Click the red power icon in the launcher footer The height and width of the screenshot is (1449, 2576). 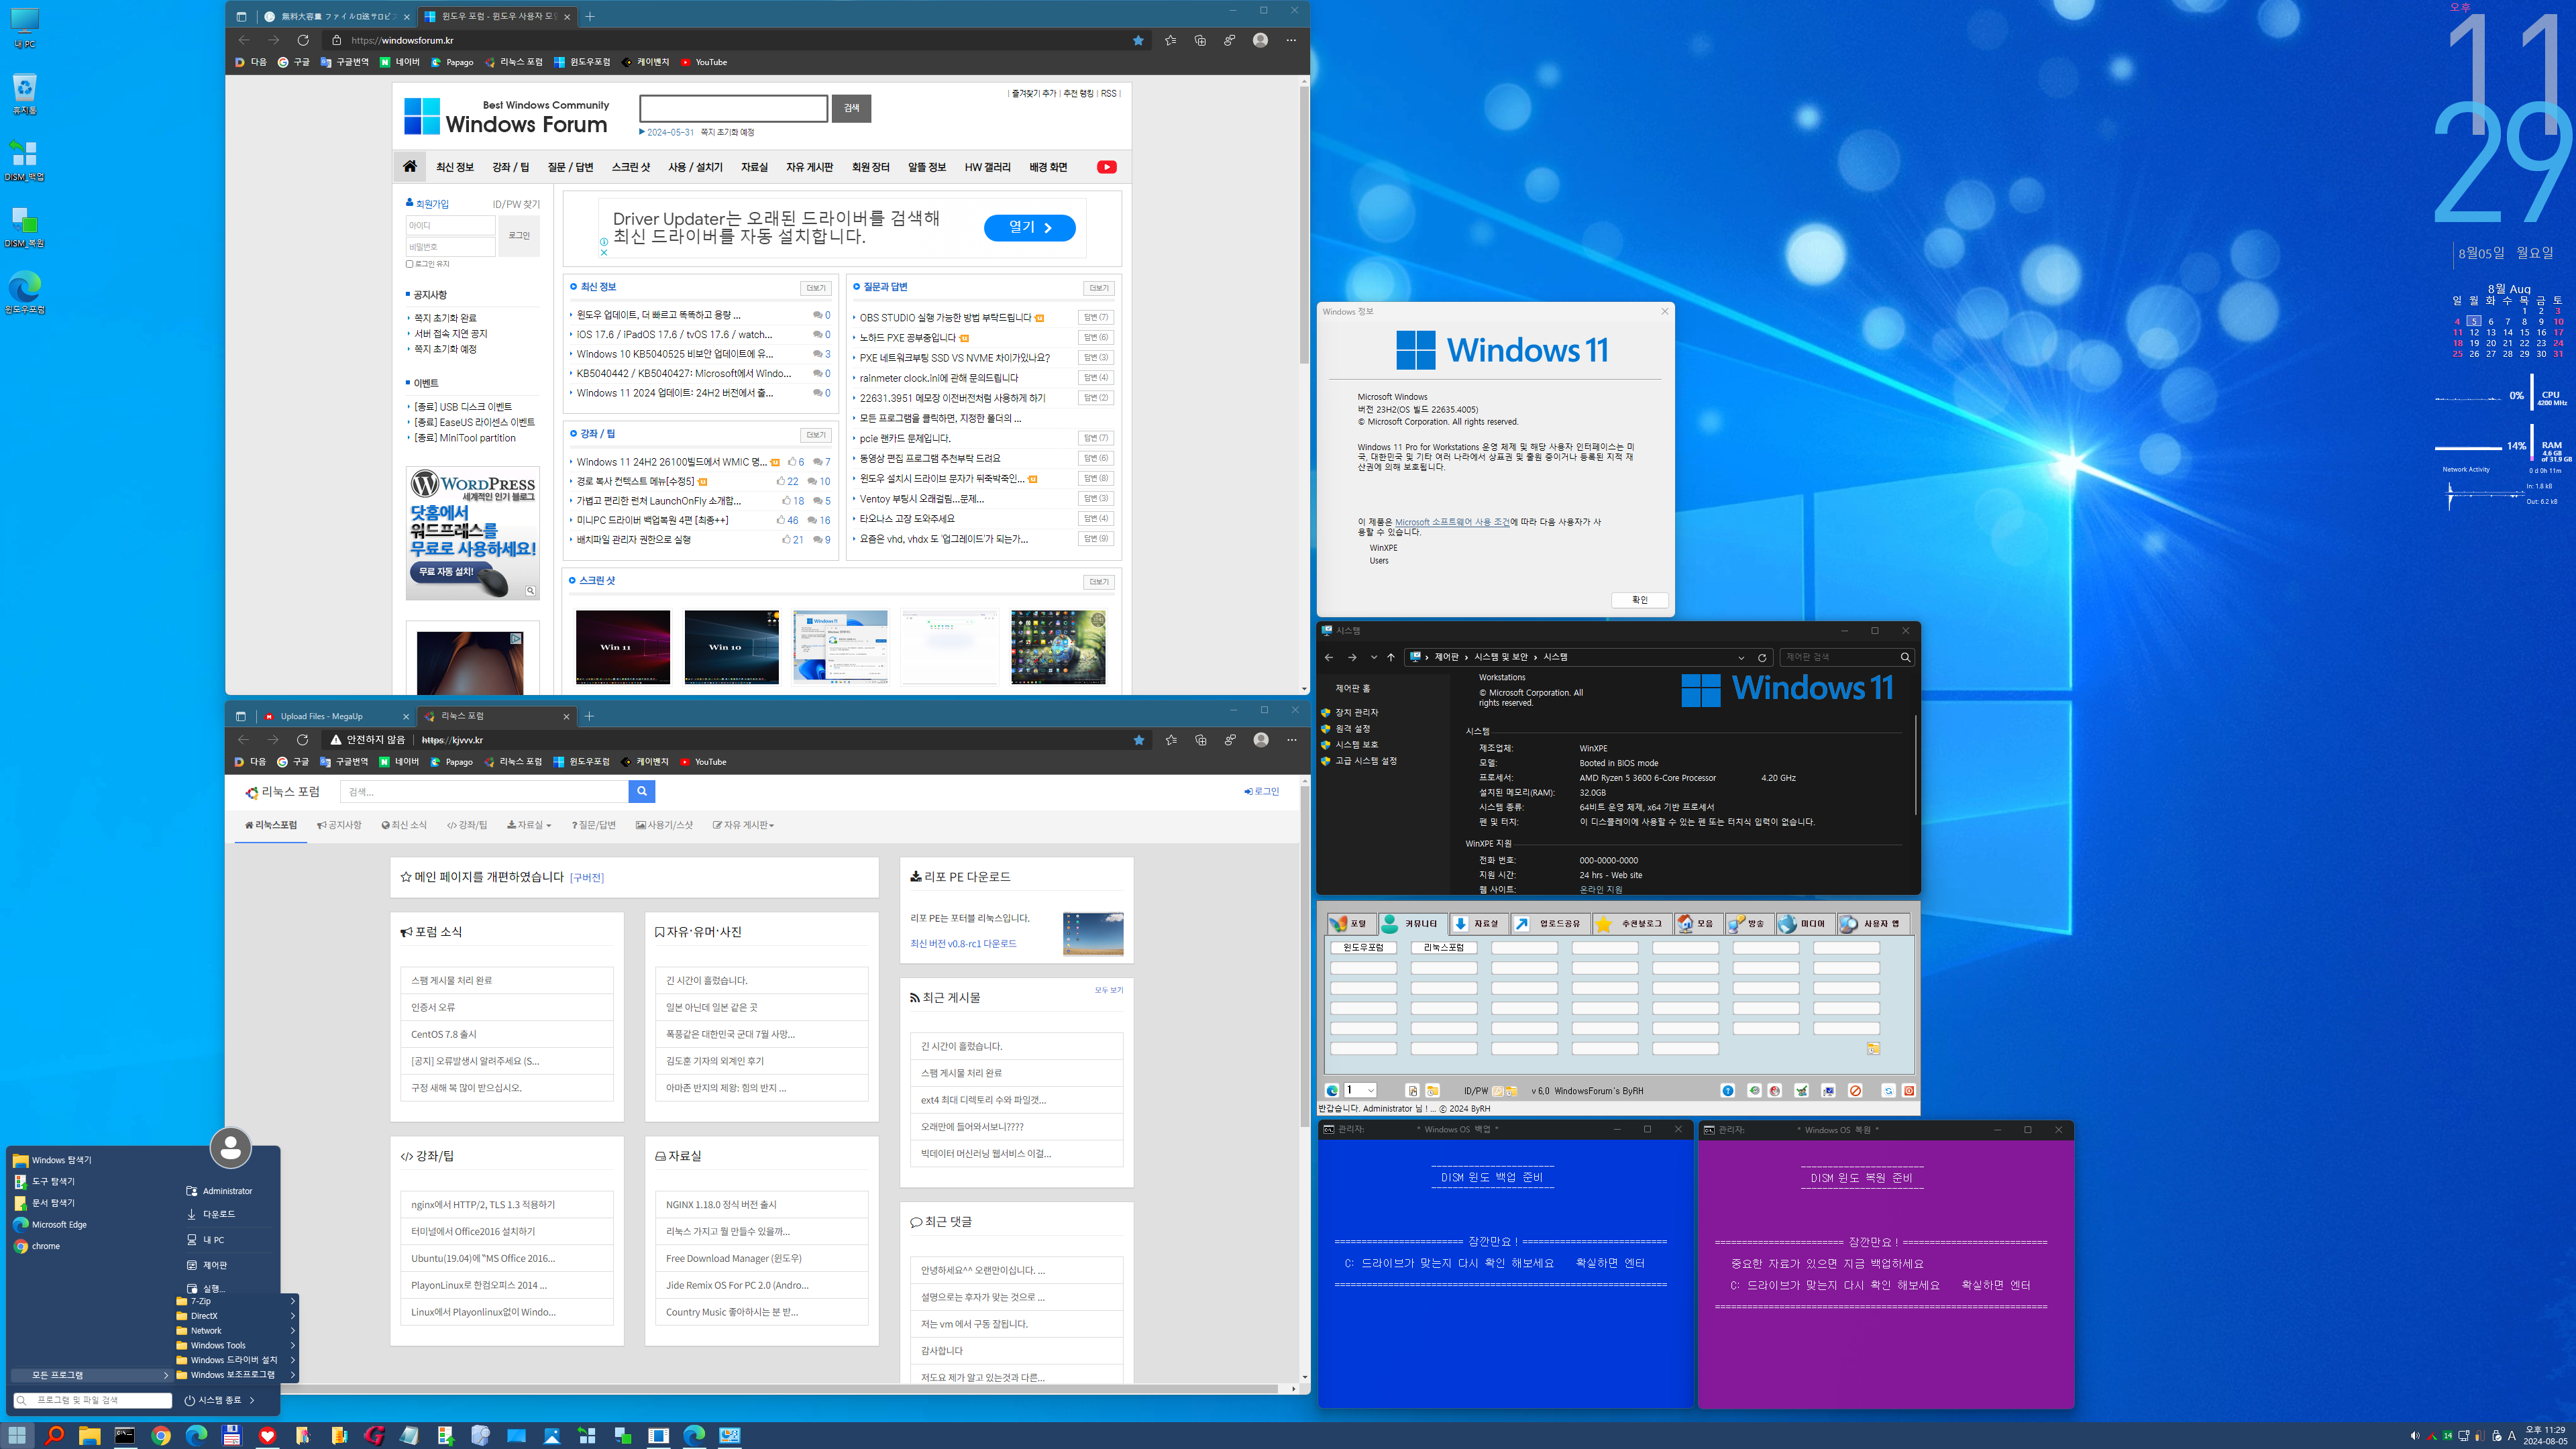click(1908, 1090)
